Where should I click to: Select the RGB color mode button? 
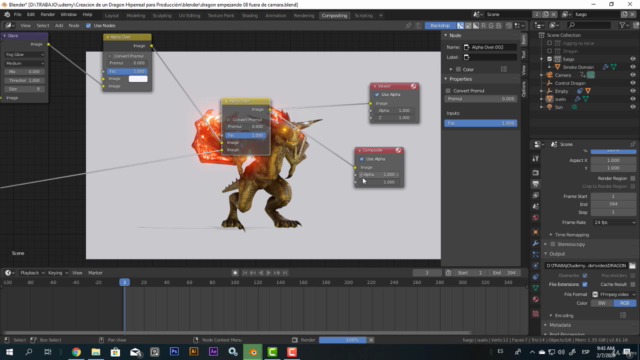pyautogui.click(x=624, y=303)
